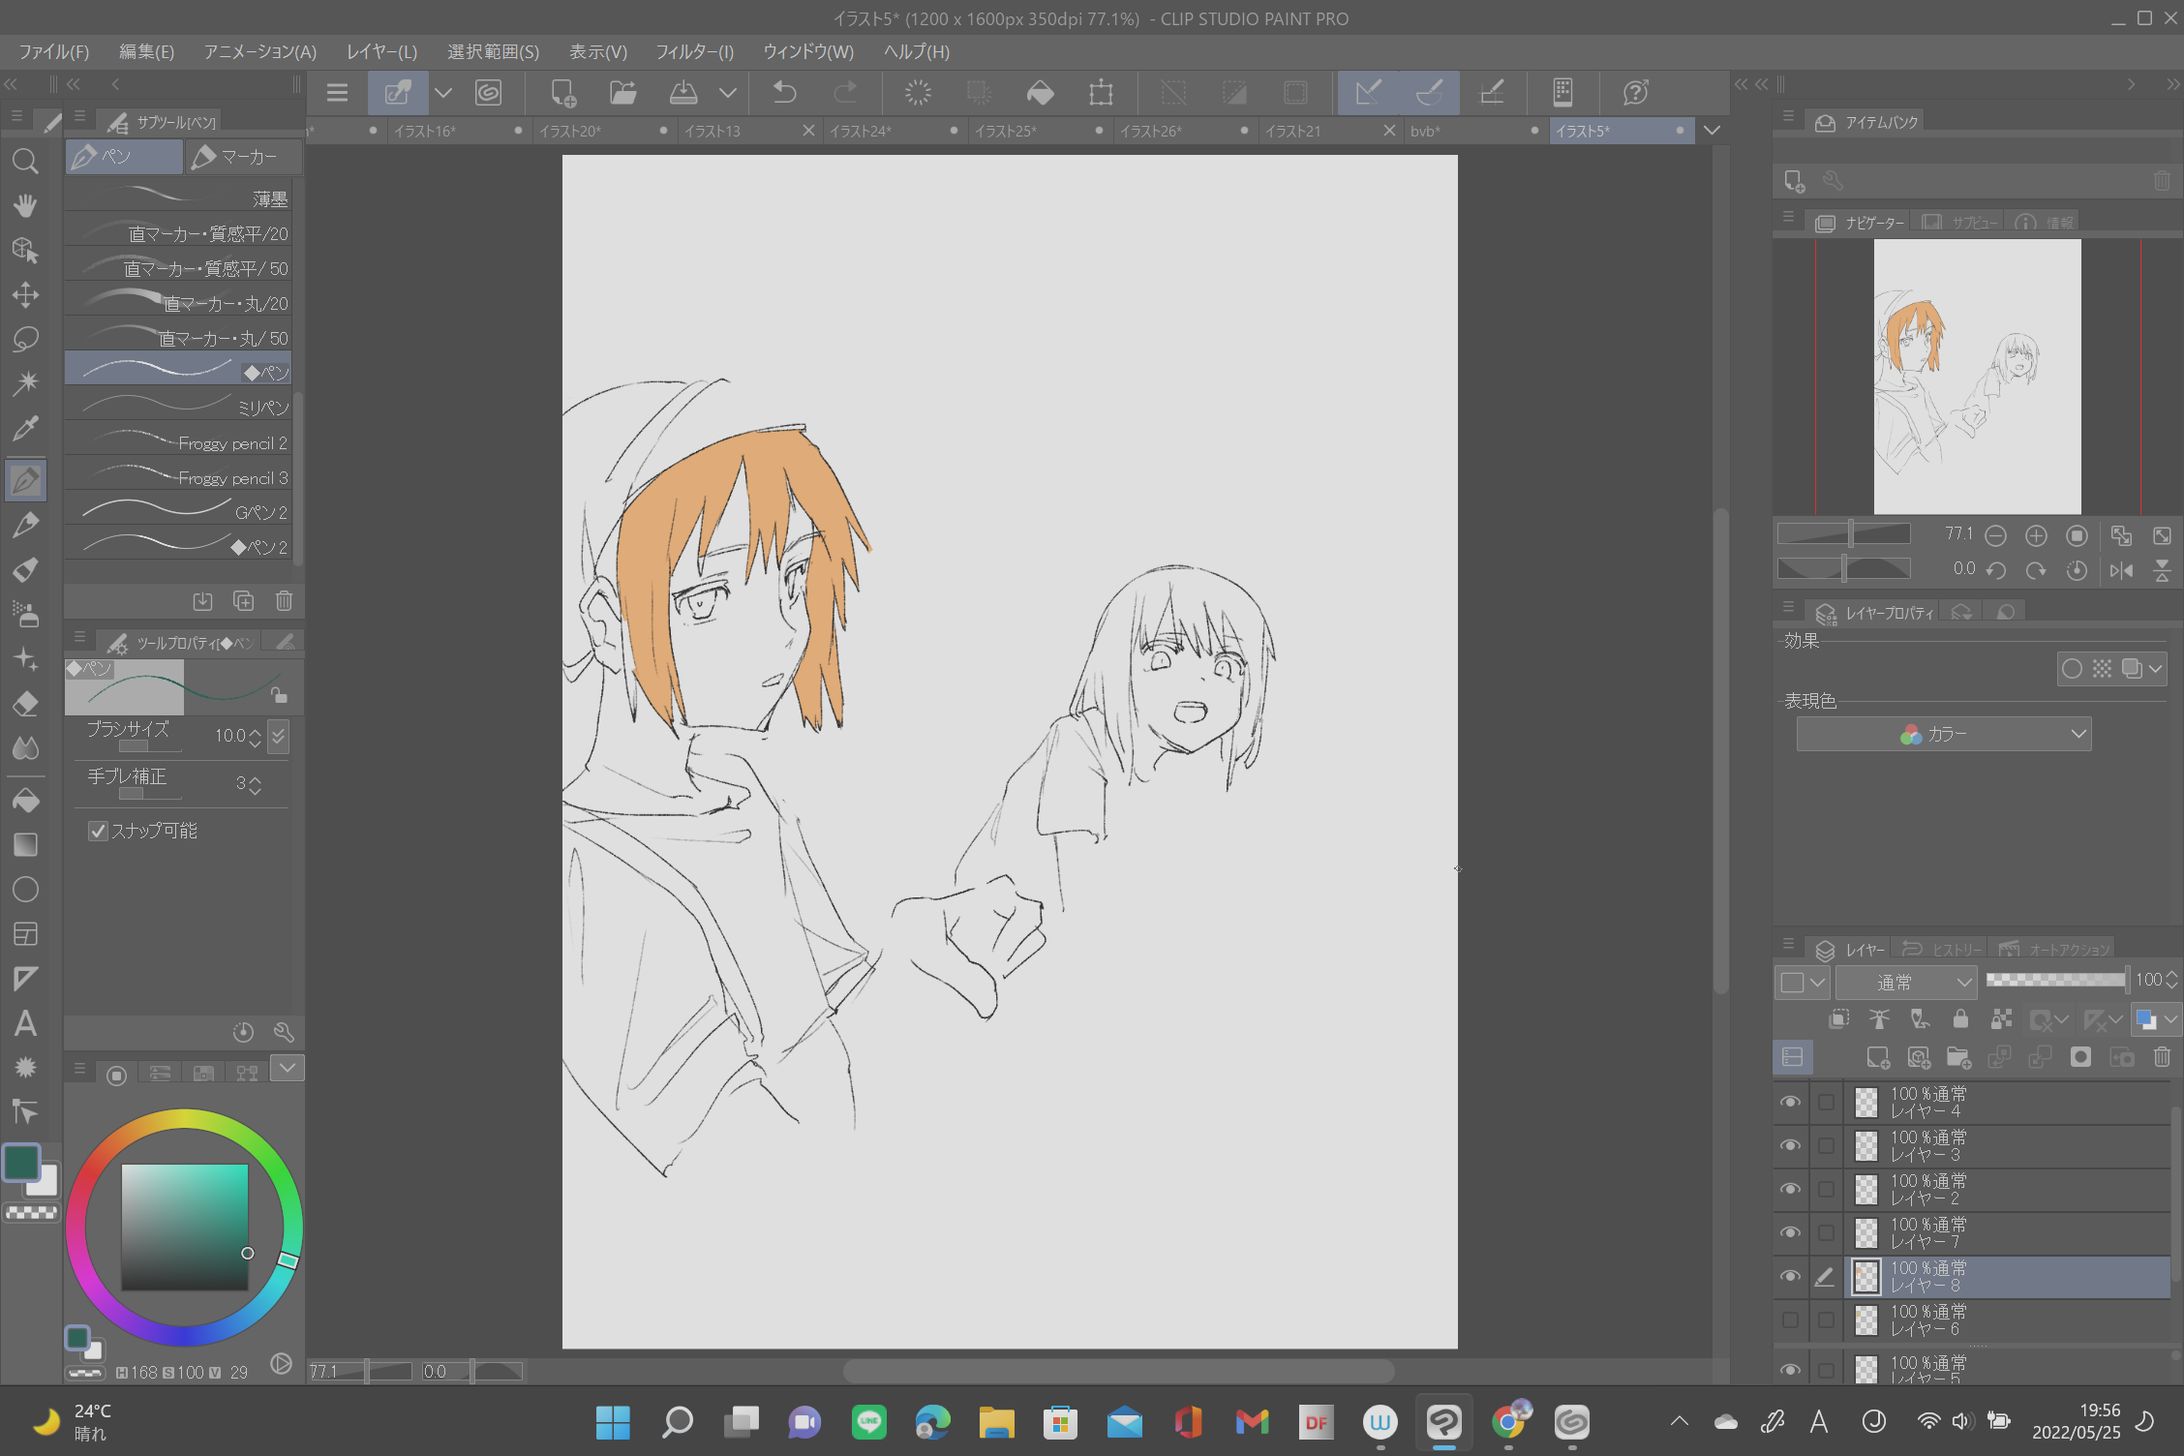Switch to the イラスト24* canvas tab
The width and height of the screenshot is (2184, 1456).
[860, 131]
